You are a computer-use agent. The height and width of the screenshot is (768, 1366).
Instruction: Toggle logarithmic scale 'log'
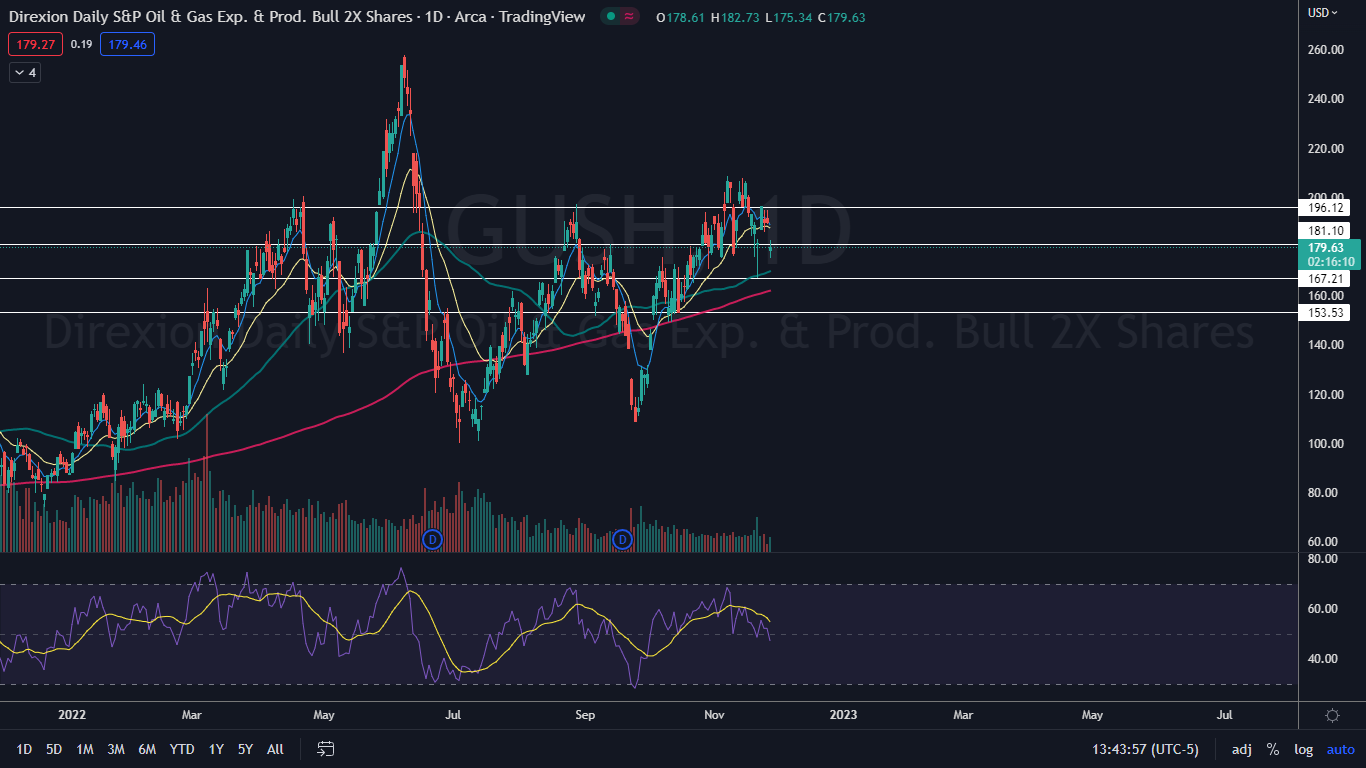tap(1303, 749)
